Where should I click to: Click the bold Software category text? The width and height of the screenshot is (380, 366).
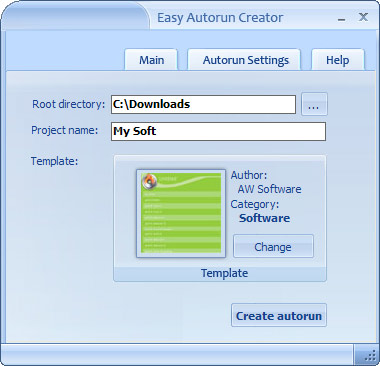tap(264, 218)
